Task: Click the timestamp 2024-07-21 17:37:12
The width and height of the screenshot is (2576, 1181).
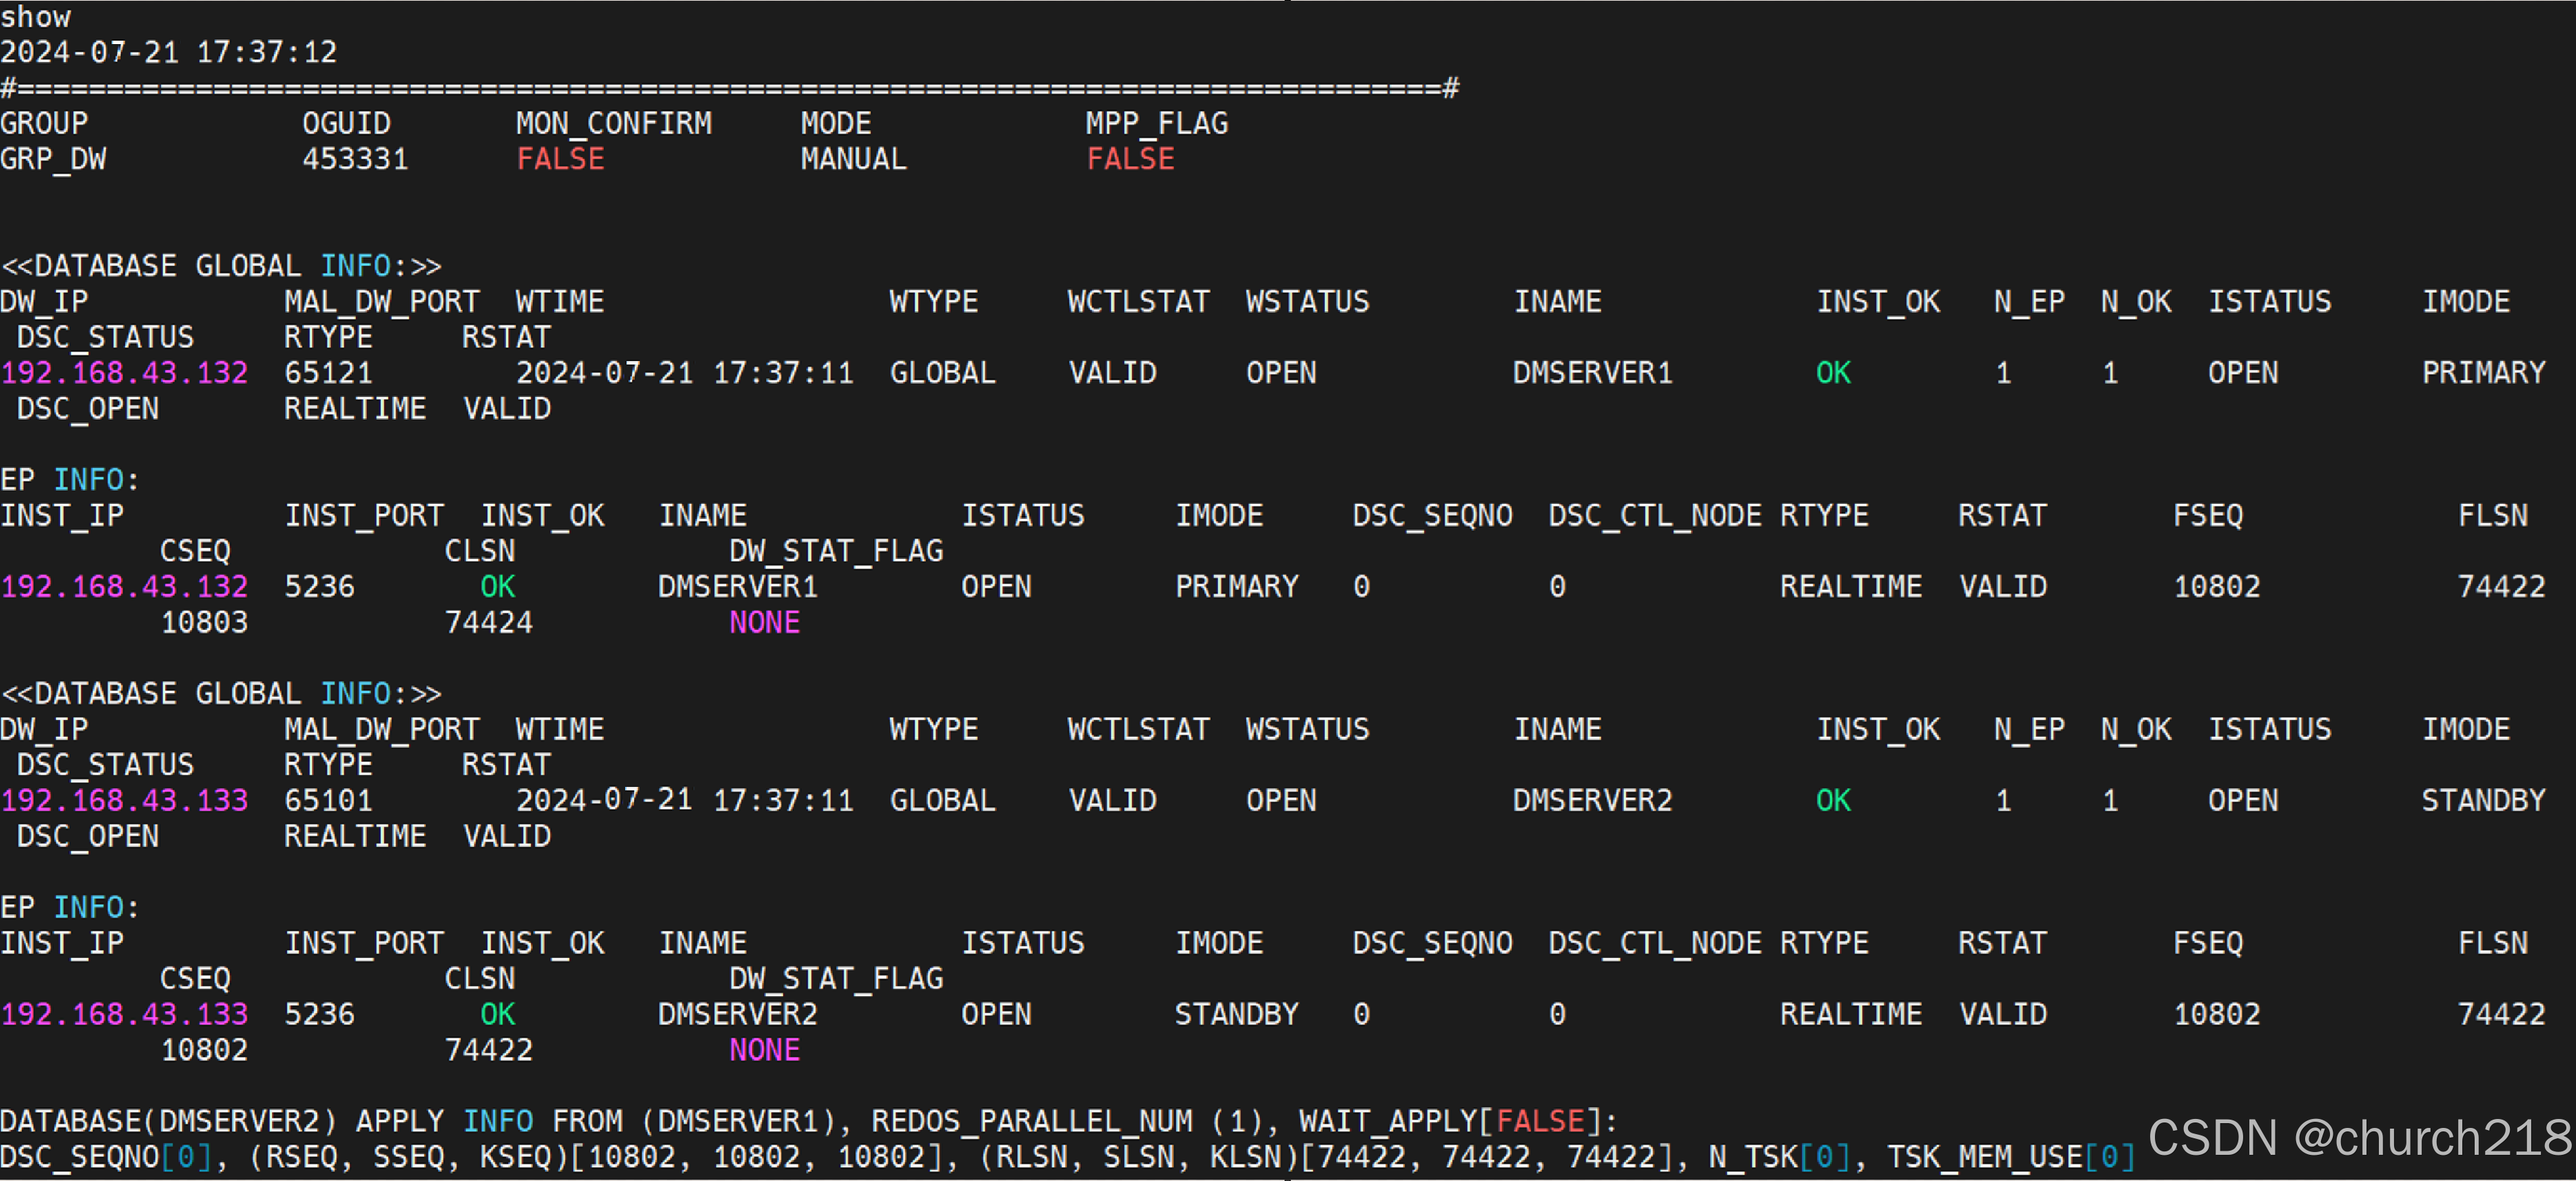Action: tap(168, 52)
